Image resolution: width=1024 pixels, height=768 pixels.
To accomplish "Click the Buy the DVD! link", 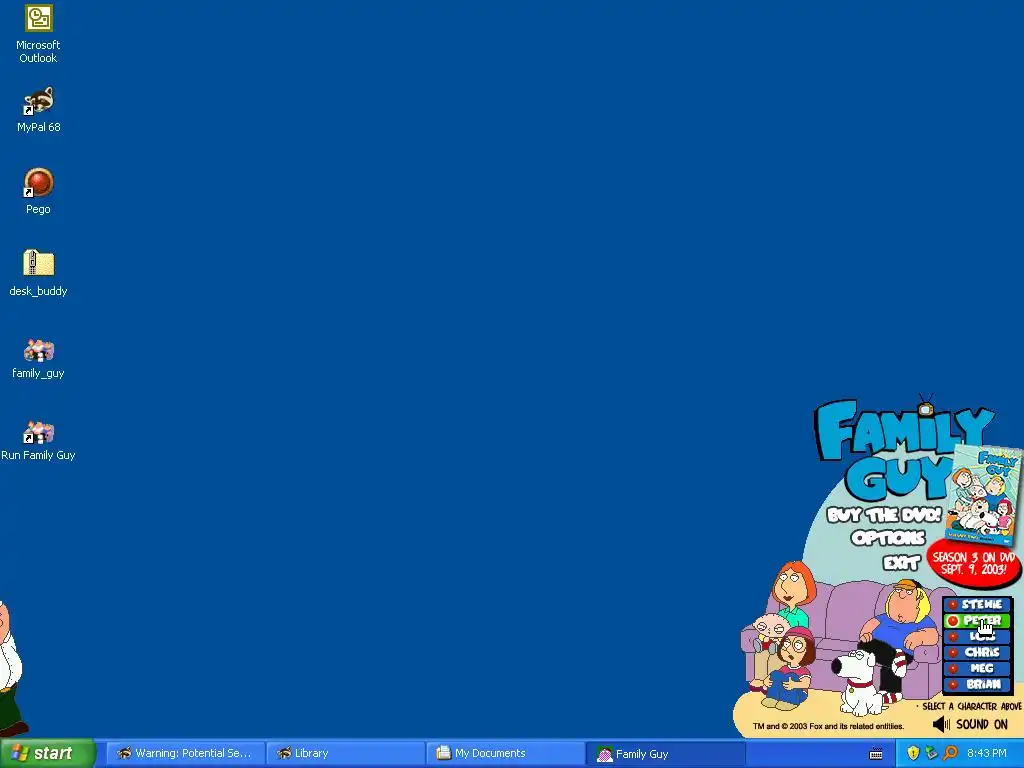I will 884,515.
